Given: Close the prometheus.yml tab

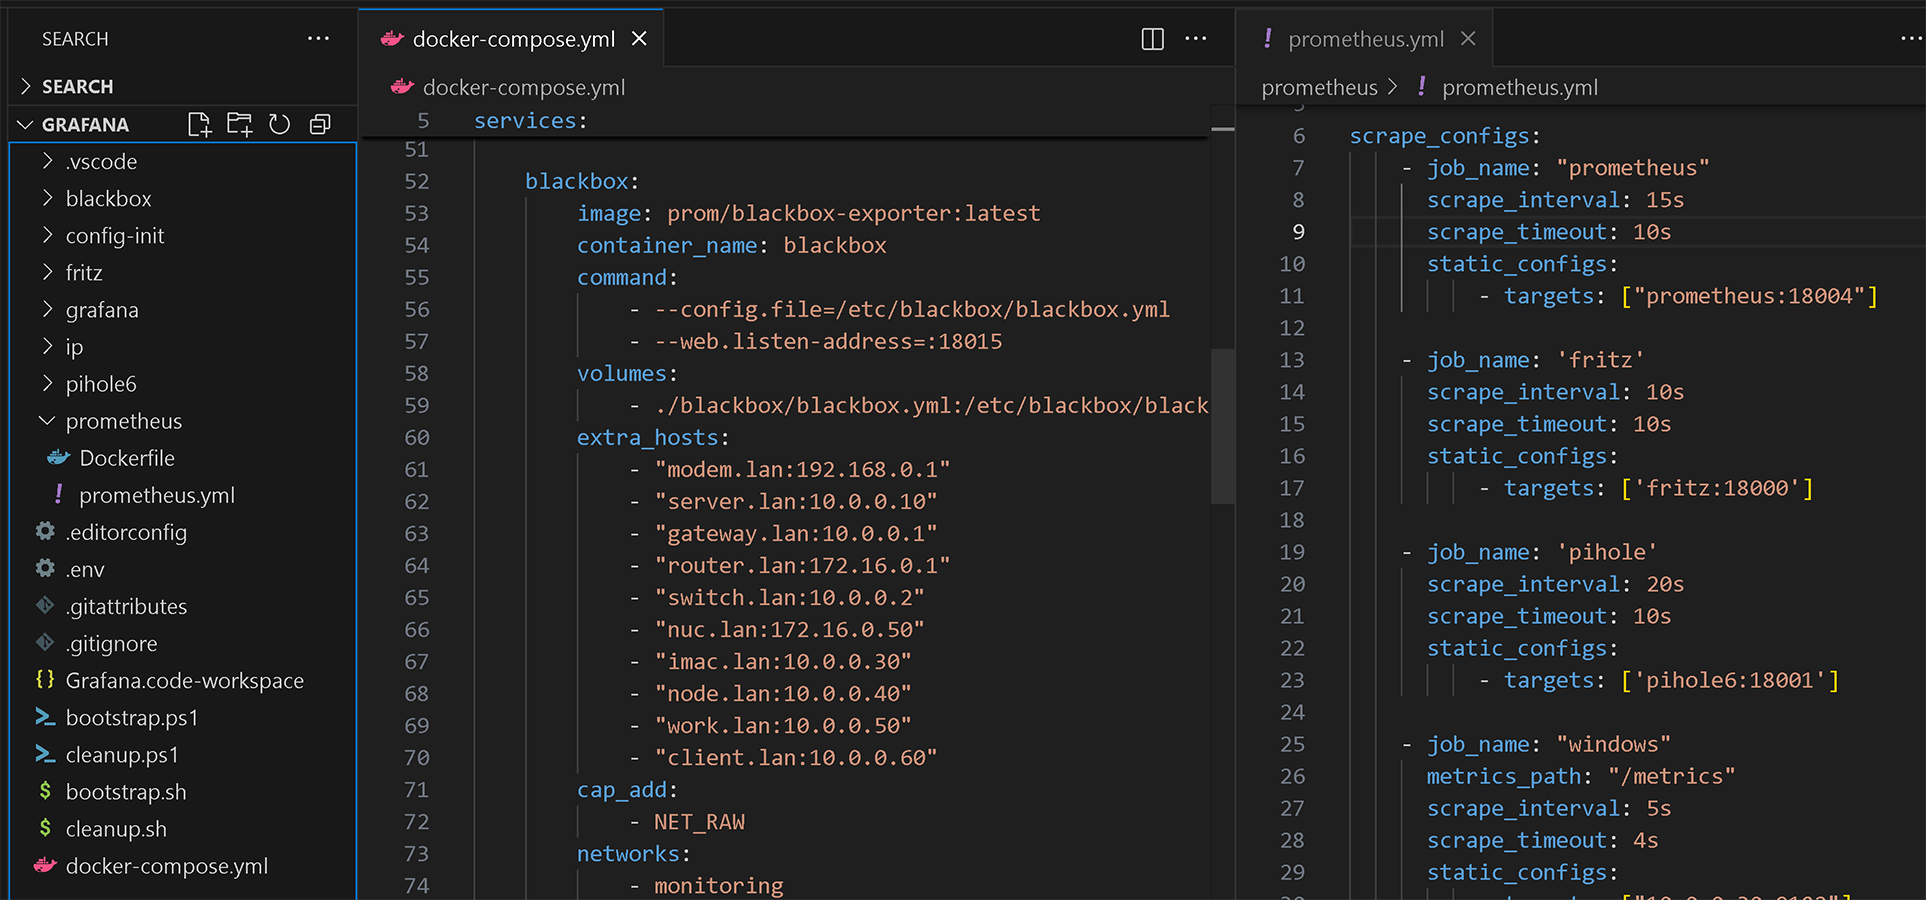Looking at the screenshot, I should (1468, 39).
